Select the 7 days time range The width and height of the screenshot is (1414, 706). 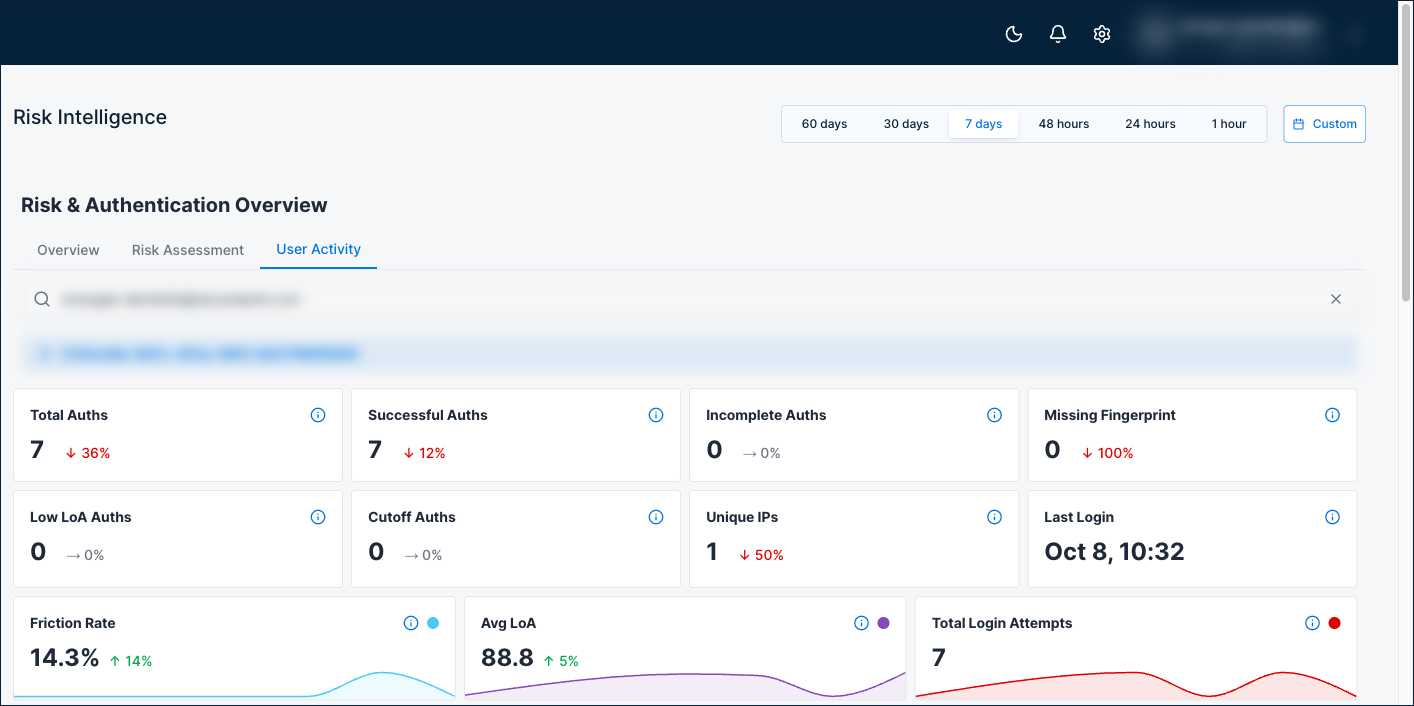[983, 124]
